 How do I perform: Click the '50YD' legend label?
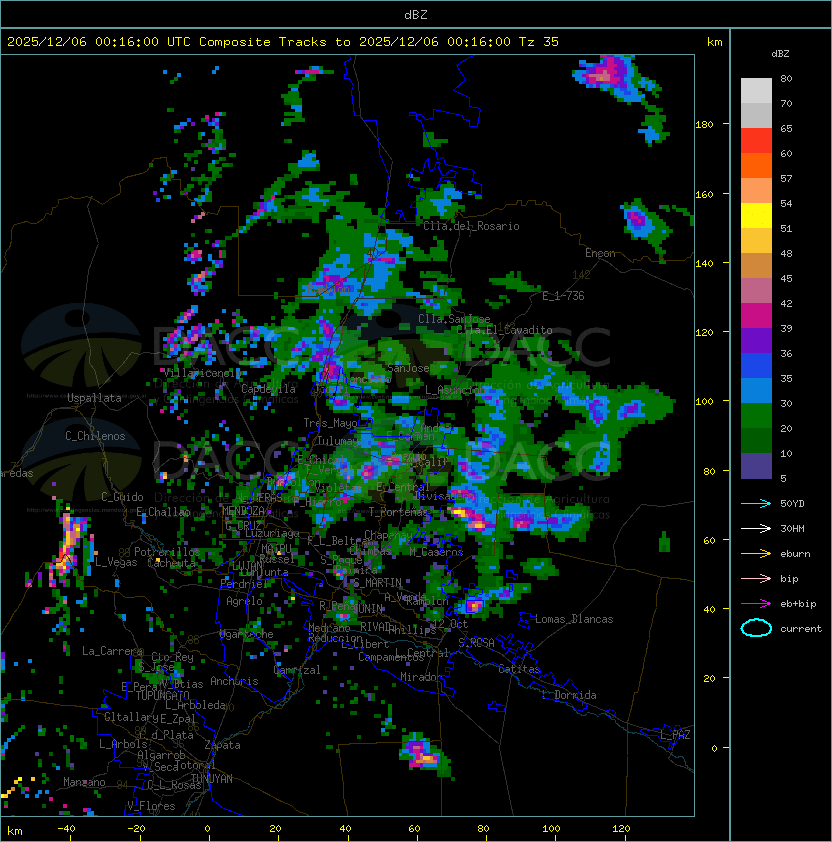coord(792,504)
